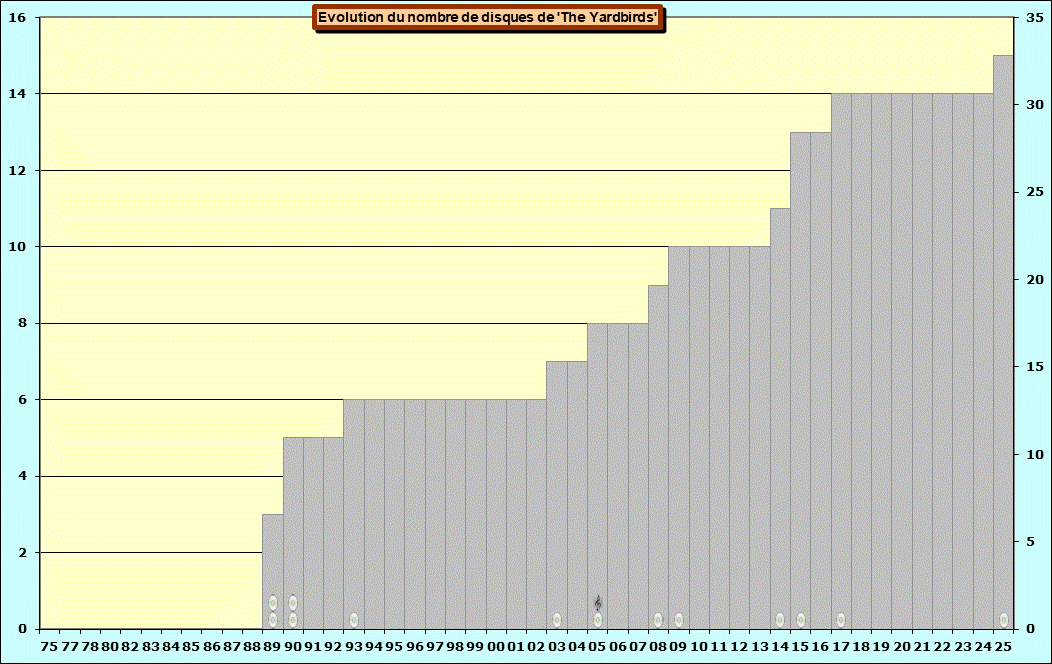Click the lower disc icon in the 89 bar
Viewport: 1052px width, 664px height.
pos(272,620)
